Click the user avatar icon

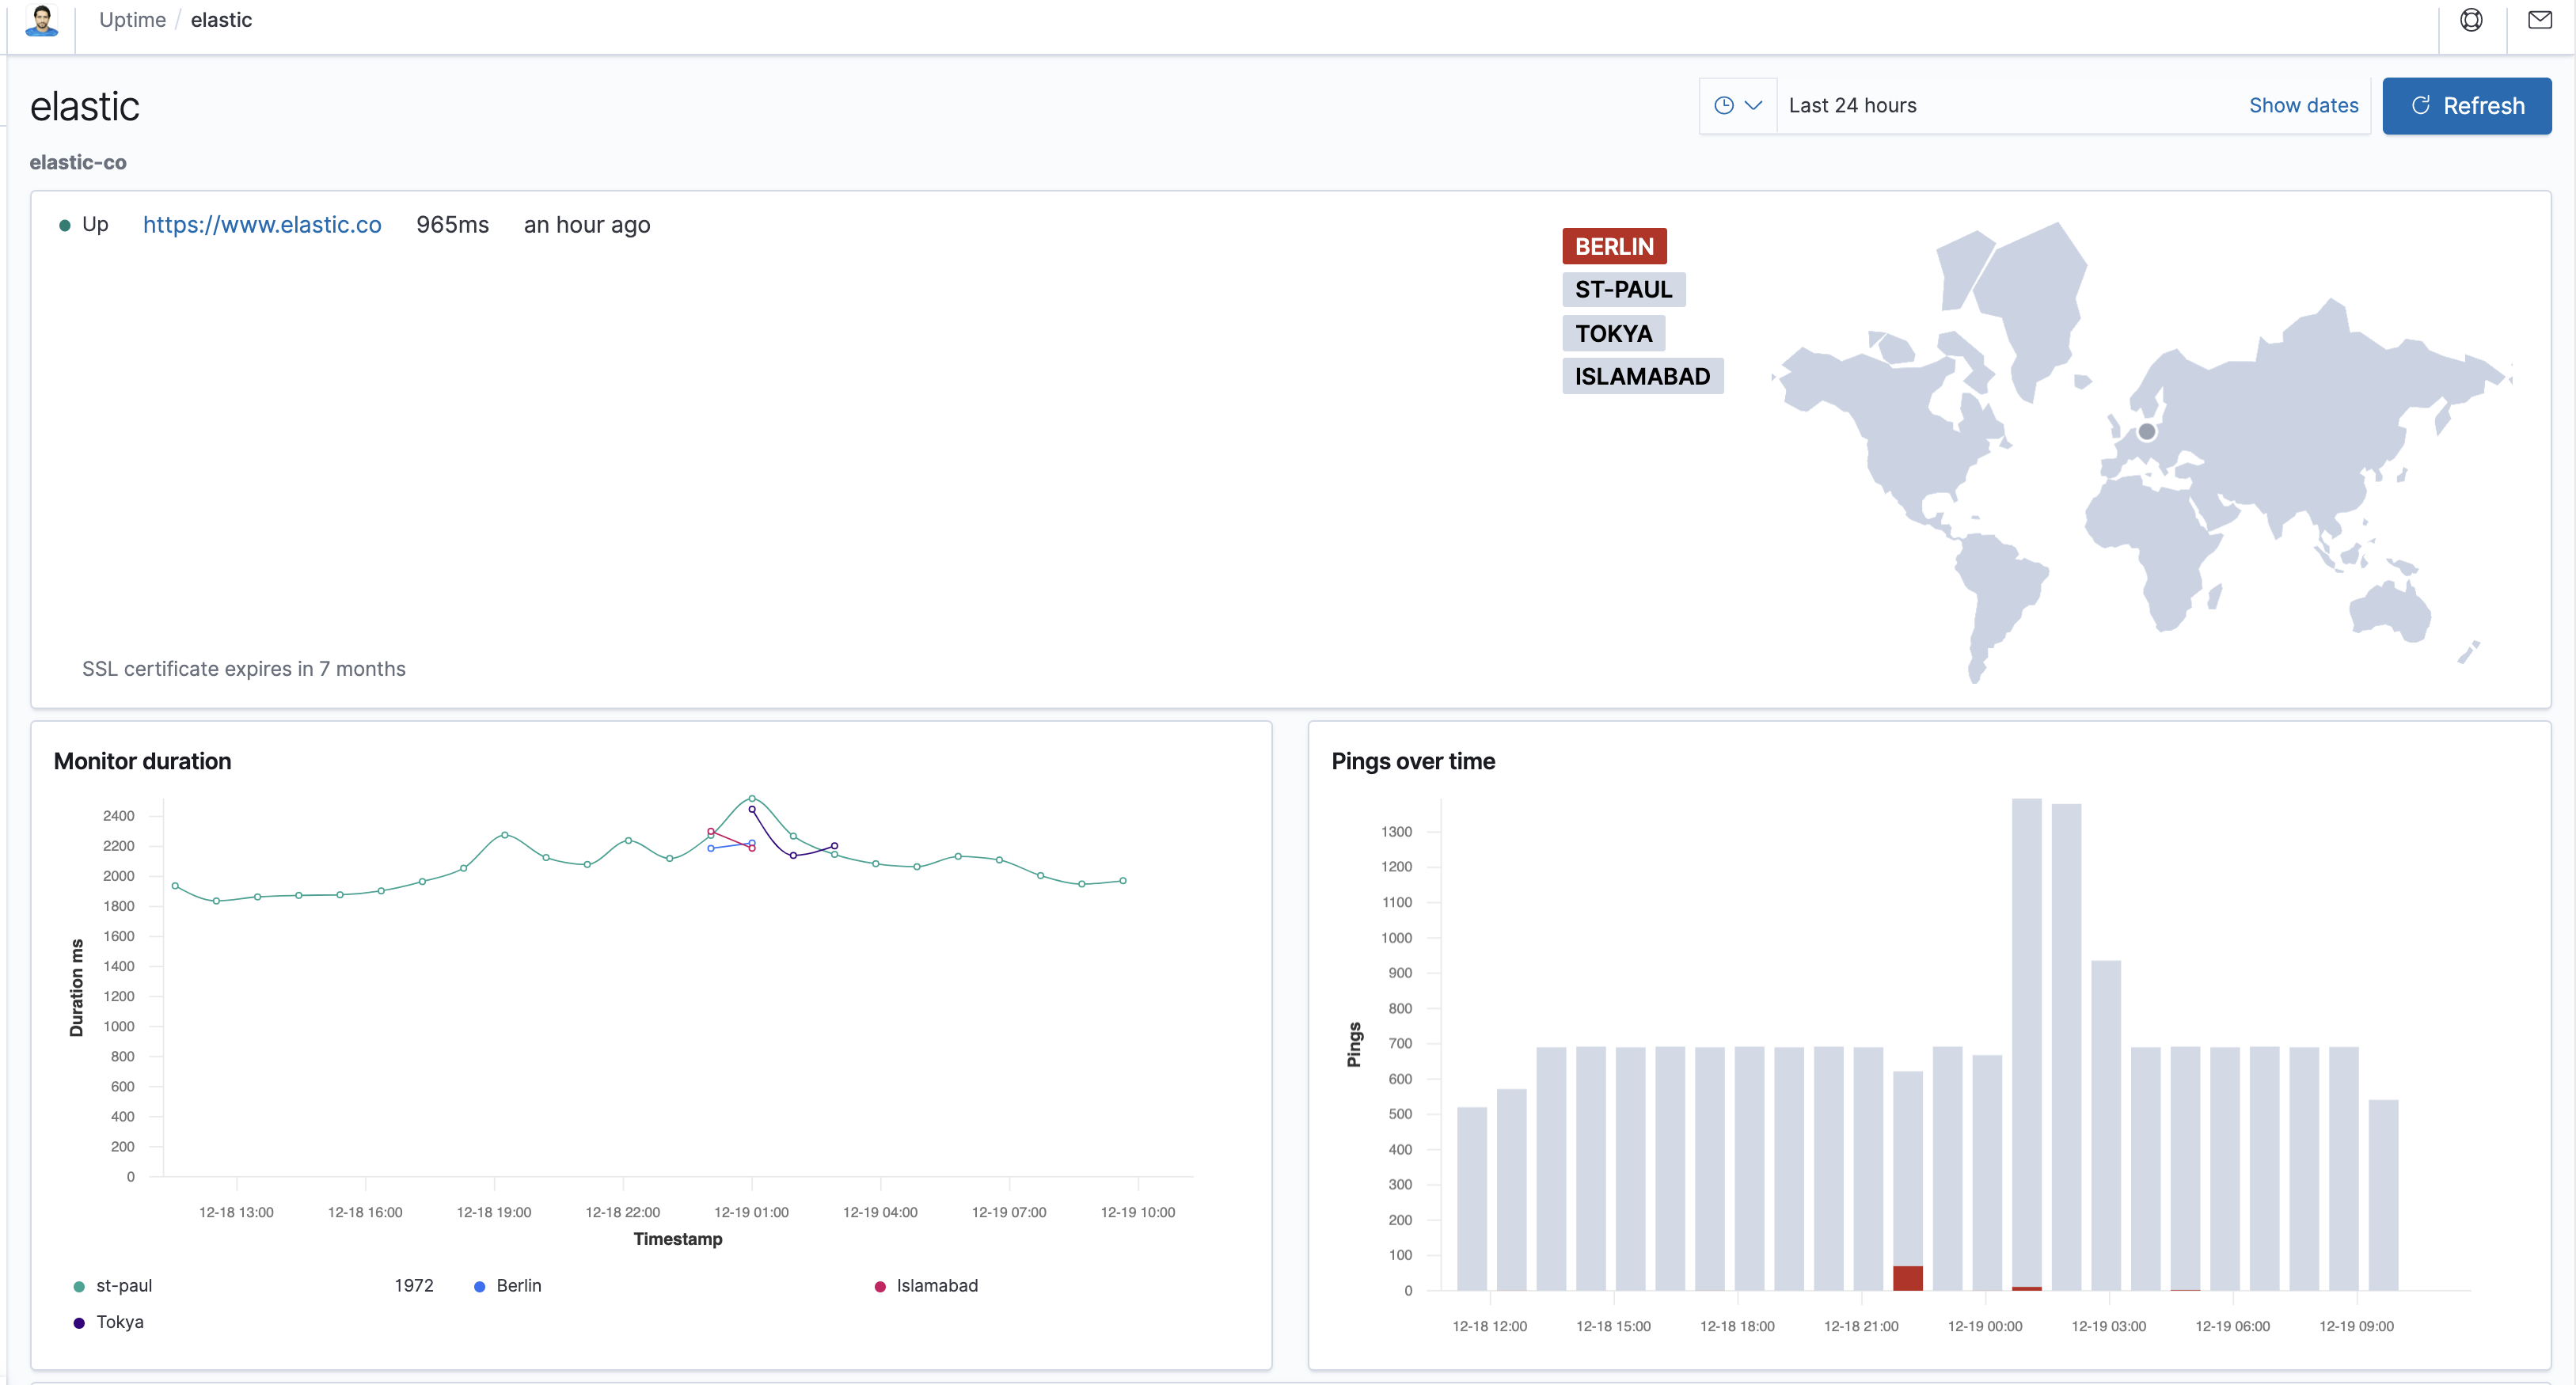(41, 20)
